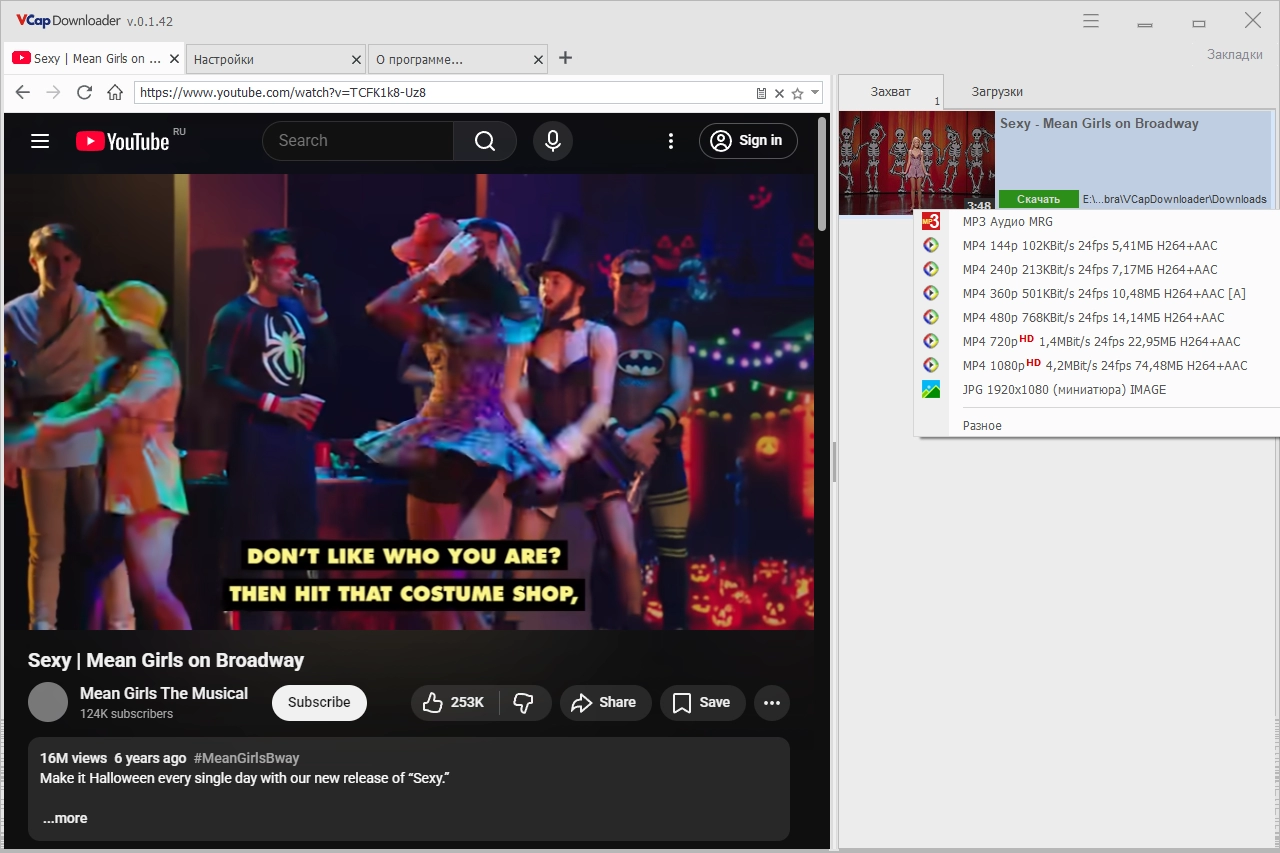Choose MP4 720p HD 22,95МБ format
This screenshot has height=853, width=1280.
pyautogui.click(x=1097, y=342)
